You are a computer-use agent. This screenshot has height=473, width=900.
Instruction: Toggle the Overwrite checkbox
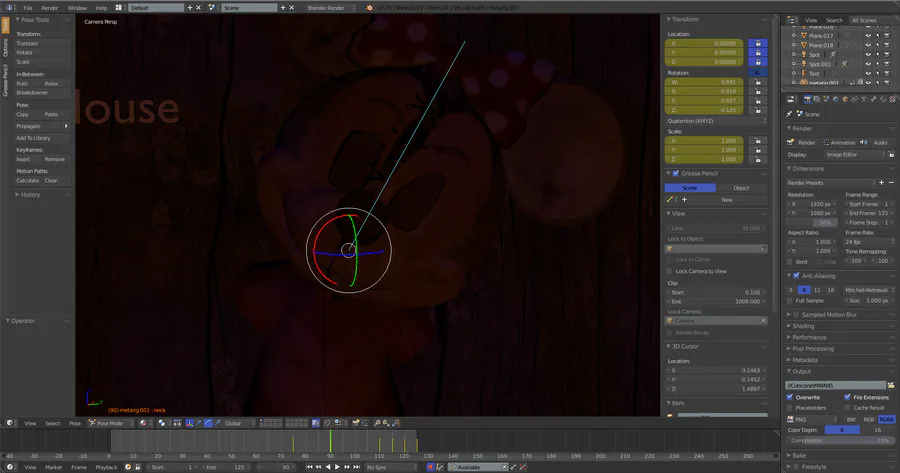(x=790, y=397)
